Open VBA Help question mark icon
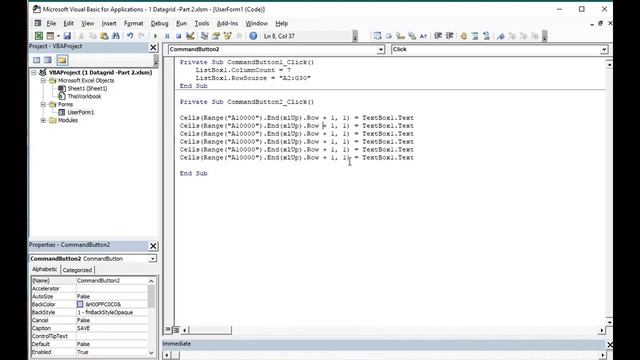Viewport: 640px width, 360px height. (x=253, y=36)
